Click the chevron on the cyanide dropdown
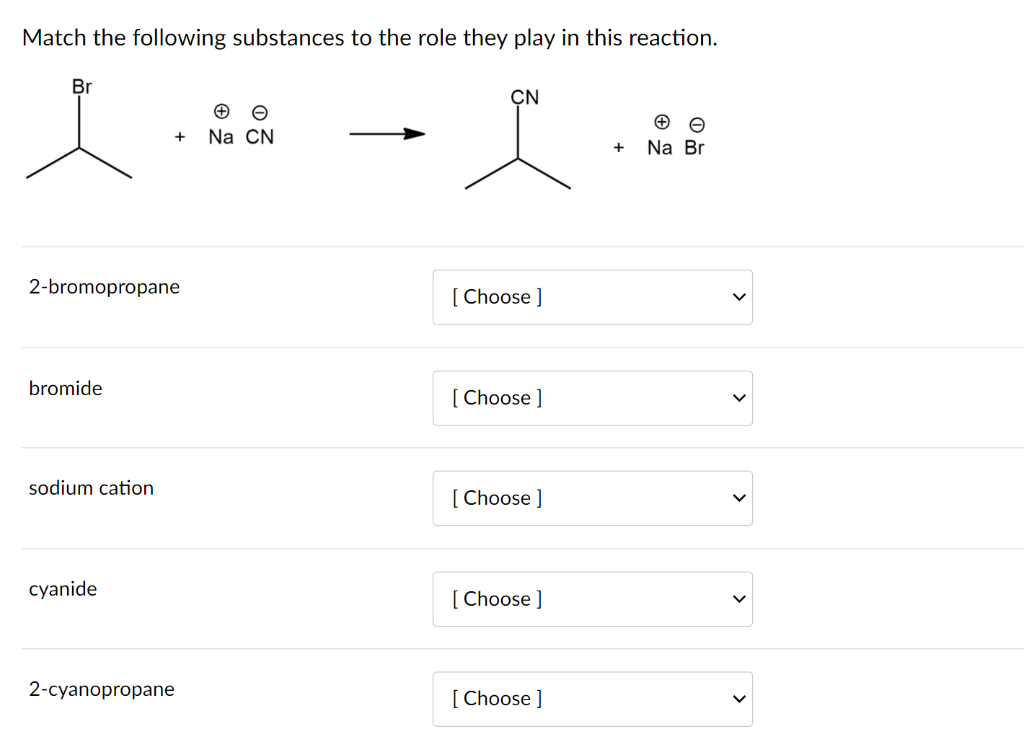 [x=738, y=599]
